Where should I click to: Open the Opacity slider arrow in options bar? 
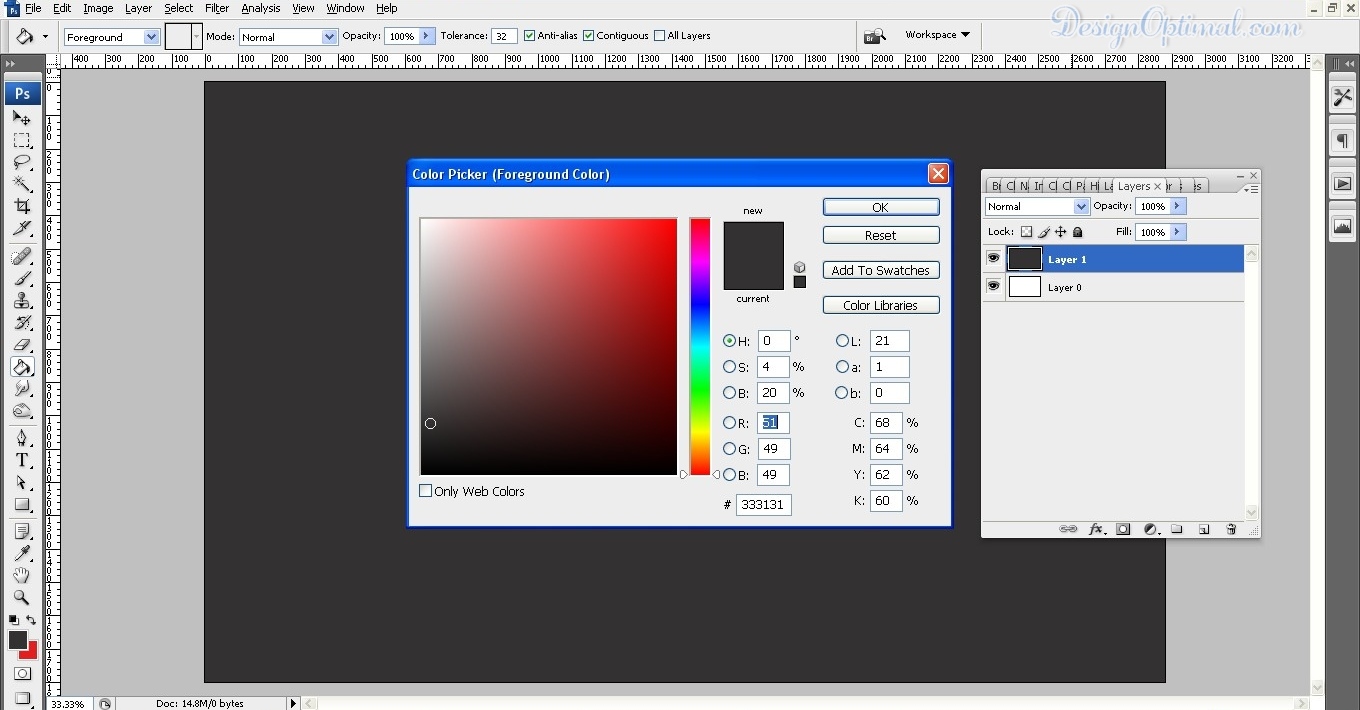tap(427, 36)
